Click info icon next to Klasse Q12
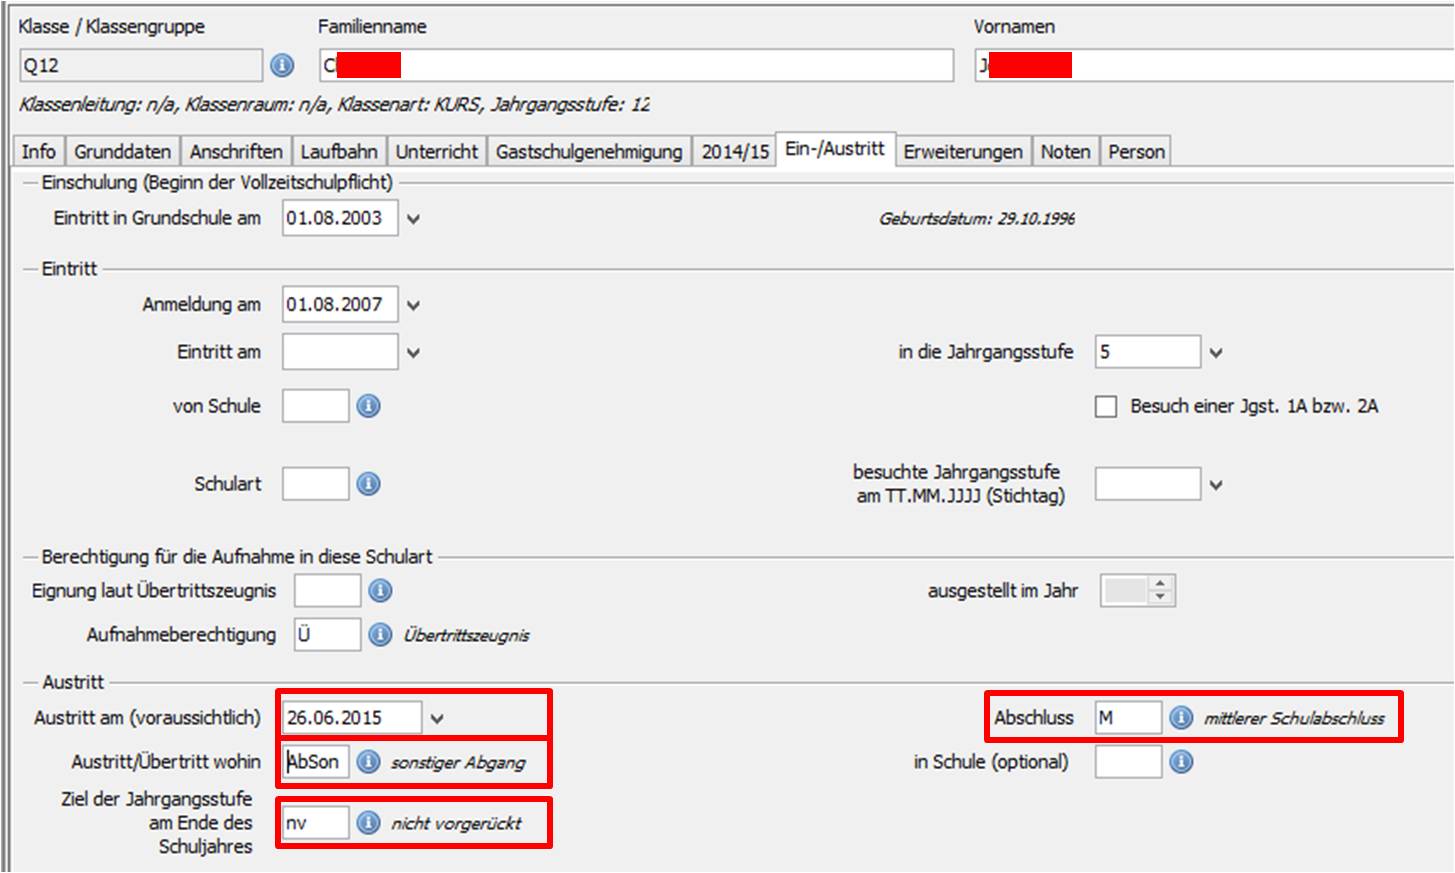The height and width of the screenshot is (873, 1455). tap(282, 65)
